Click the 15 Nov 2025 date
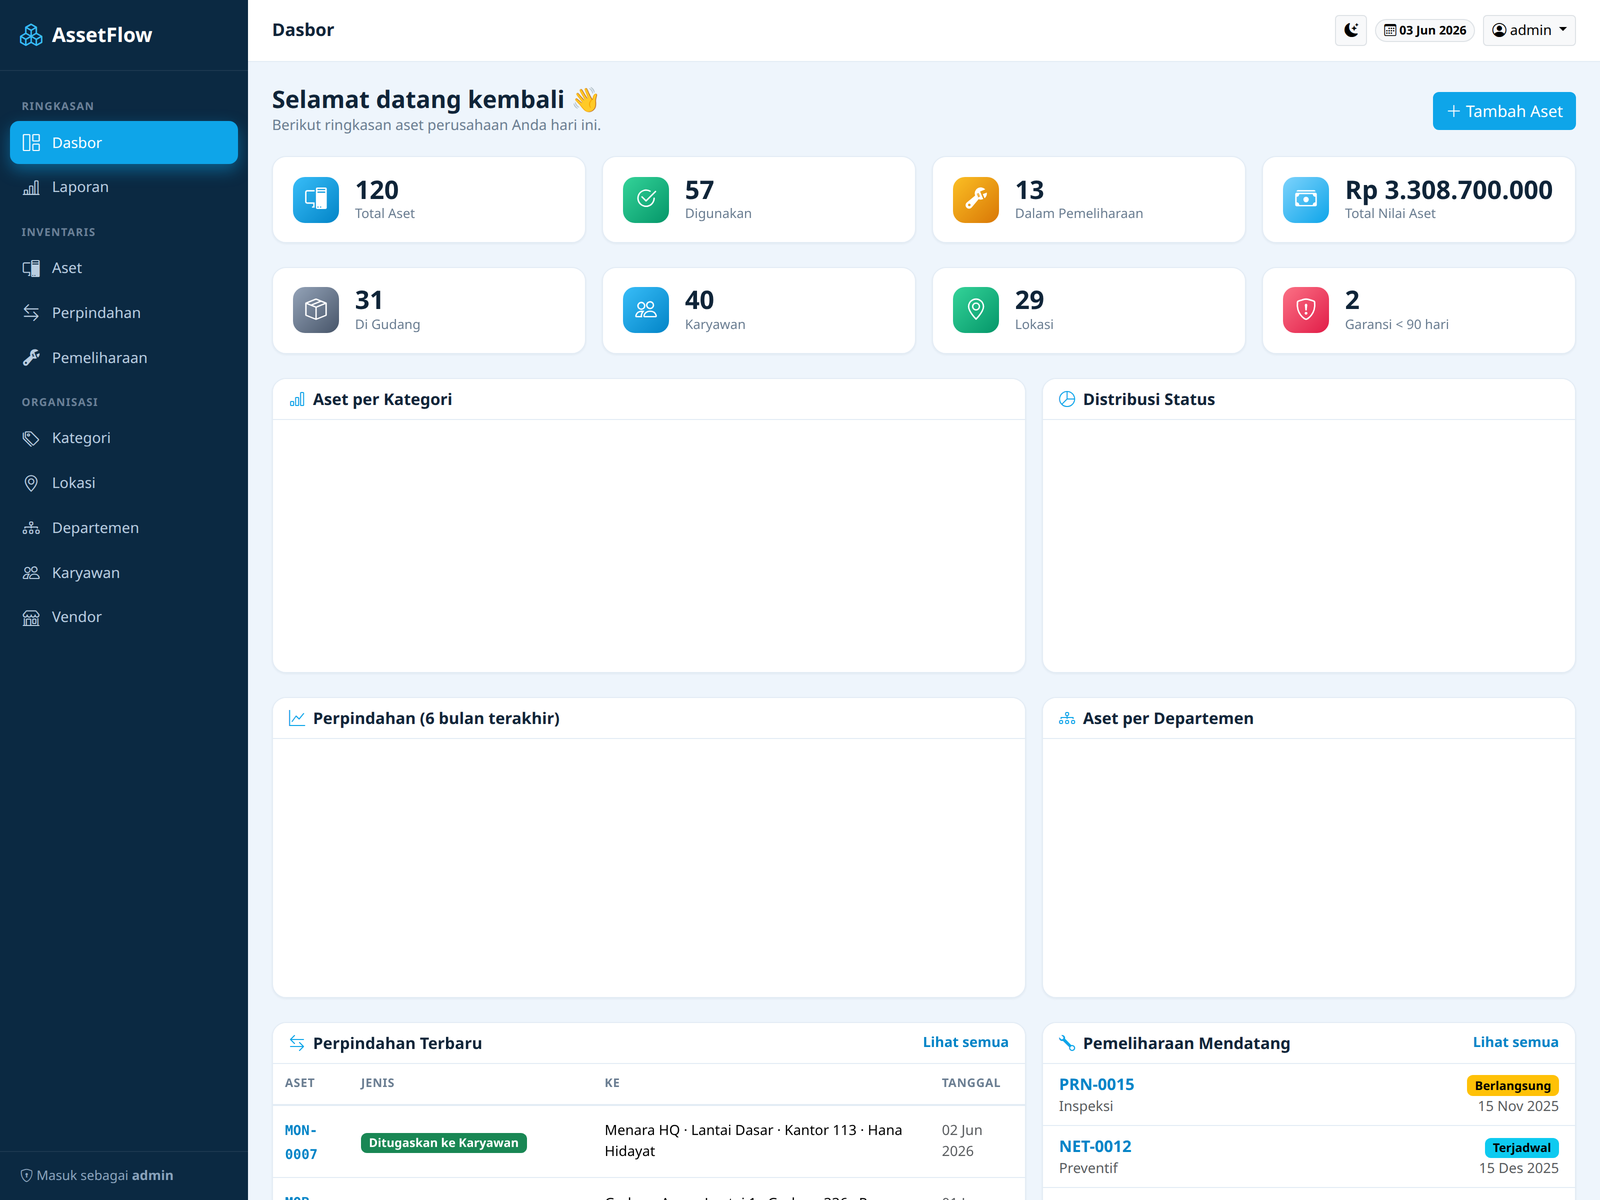1600x1200 pixels. tap(1518, 1106)
